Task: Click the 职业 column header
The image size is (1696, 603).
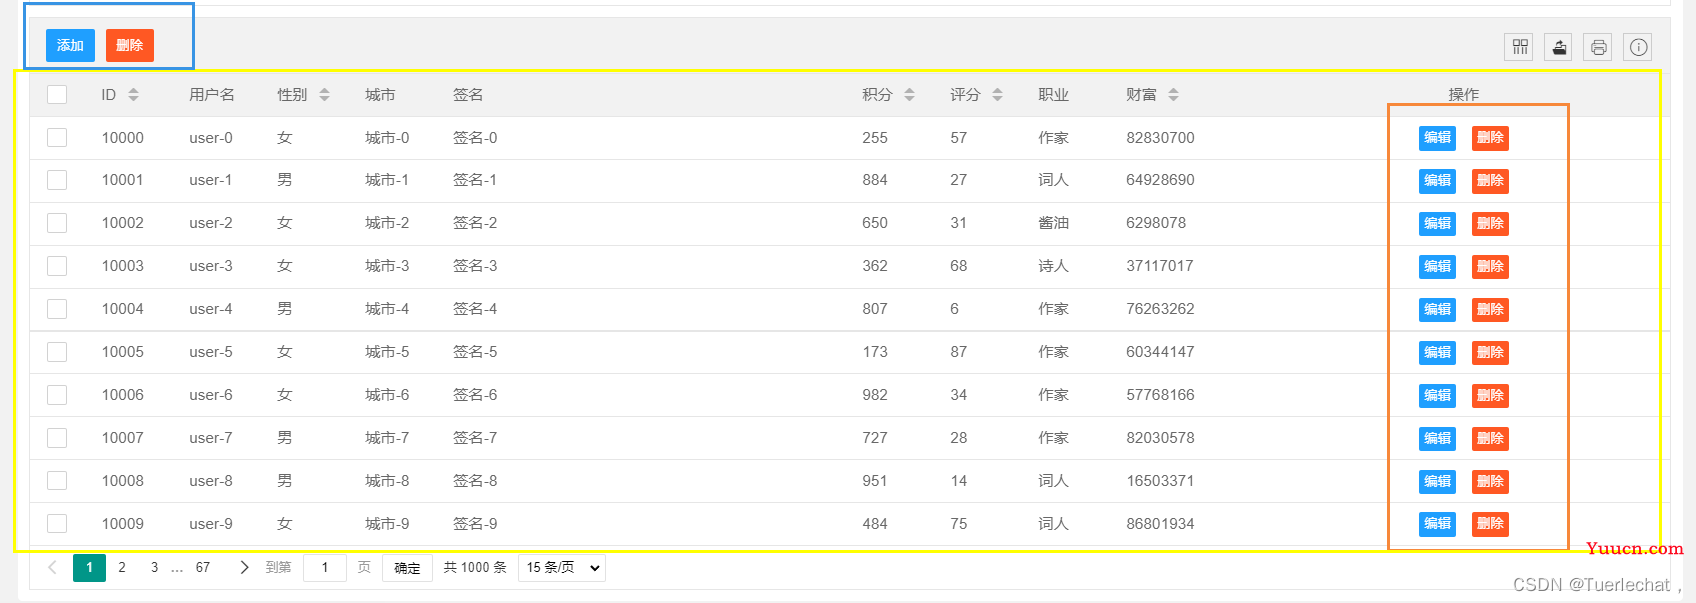Action: coord(1053,95)
